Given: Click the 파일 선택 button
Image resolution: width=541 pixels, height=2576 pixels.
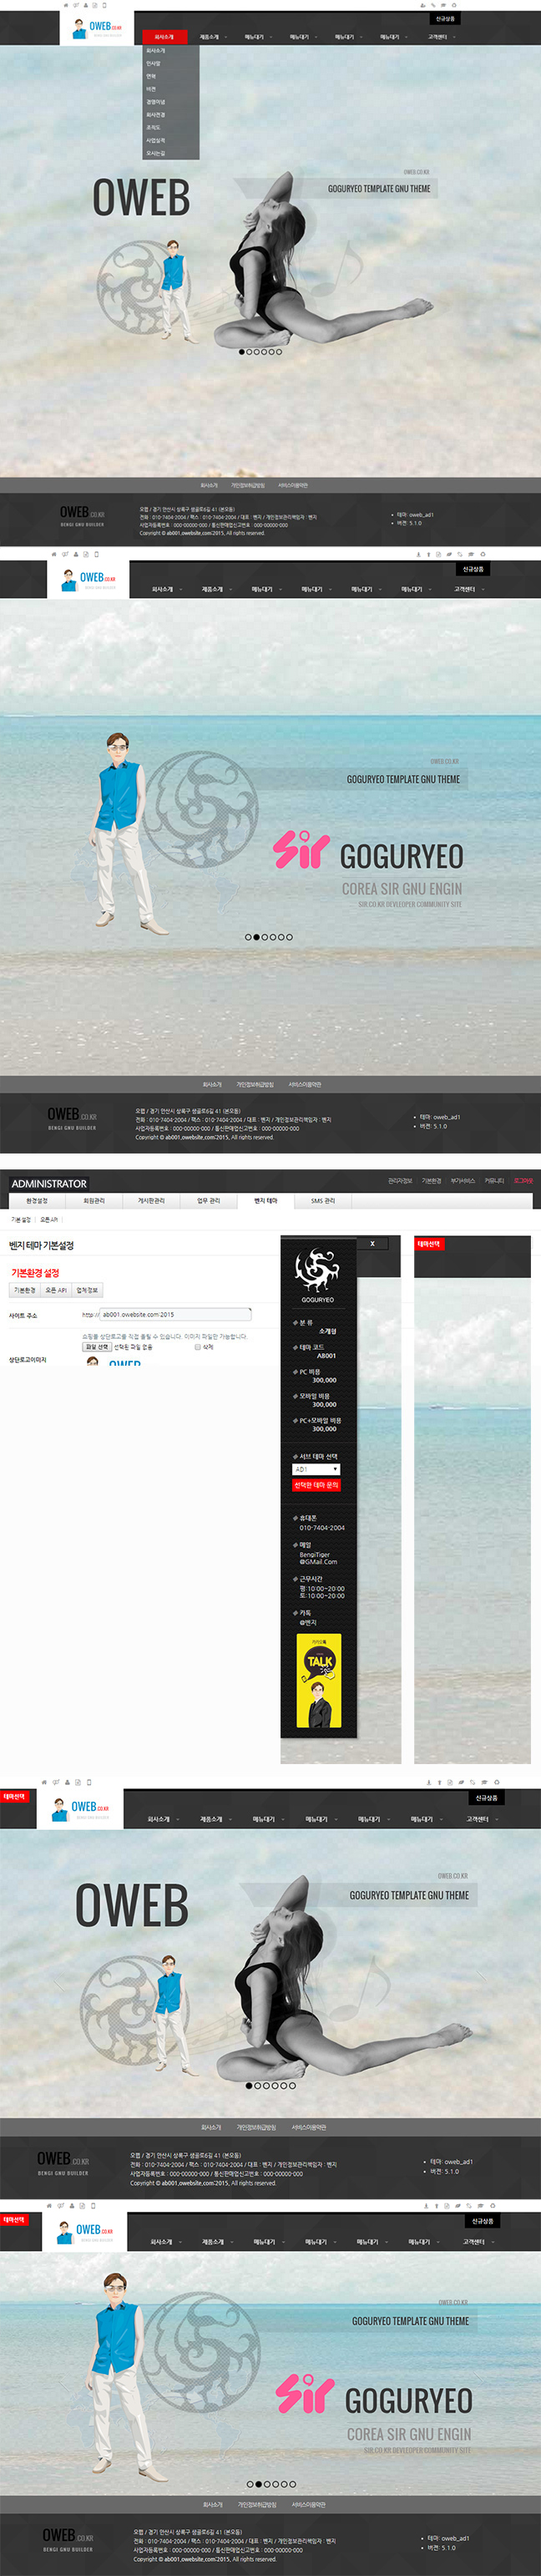Looking at the screenshot, I should [97, 1347].
